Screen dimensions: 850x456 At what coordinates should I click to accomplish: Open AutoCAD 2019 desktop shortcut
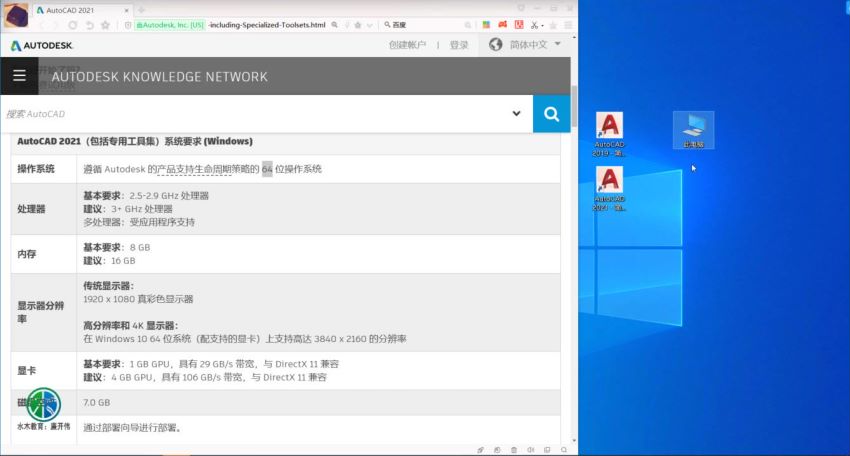point(609,134)
